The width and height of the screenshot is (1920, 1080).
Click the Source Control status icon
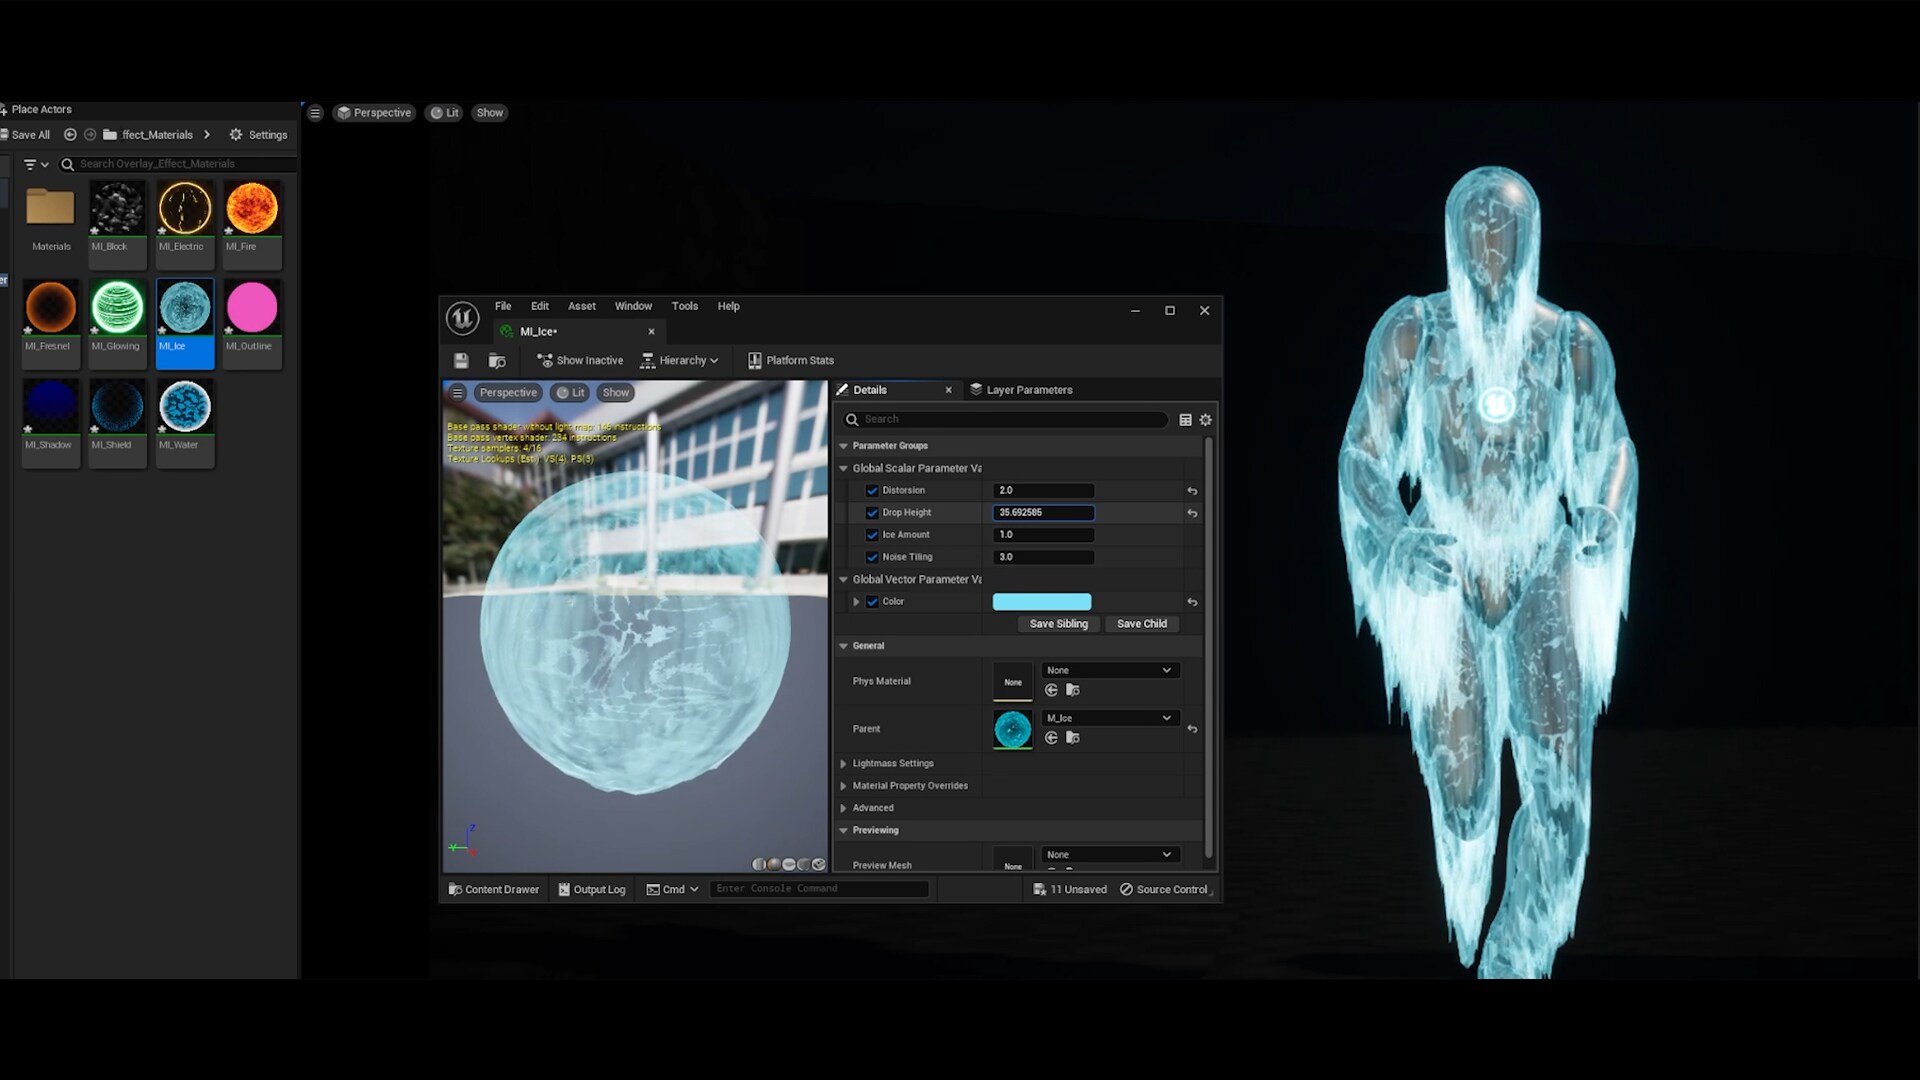(1163, 888)
